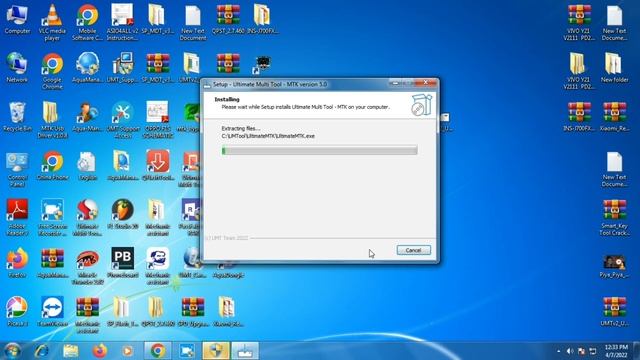
Task: Select the Computer desktop icon
Action: pyautogui.click(x=17, y=20)
